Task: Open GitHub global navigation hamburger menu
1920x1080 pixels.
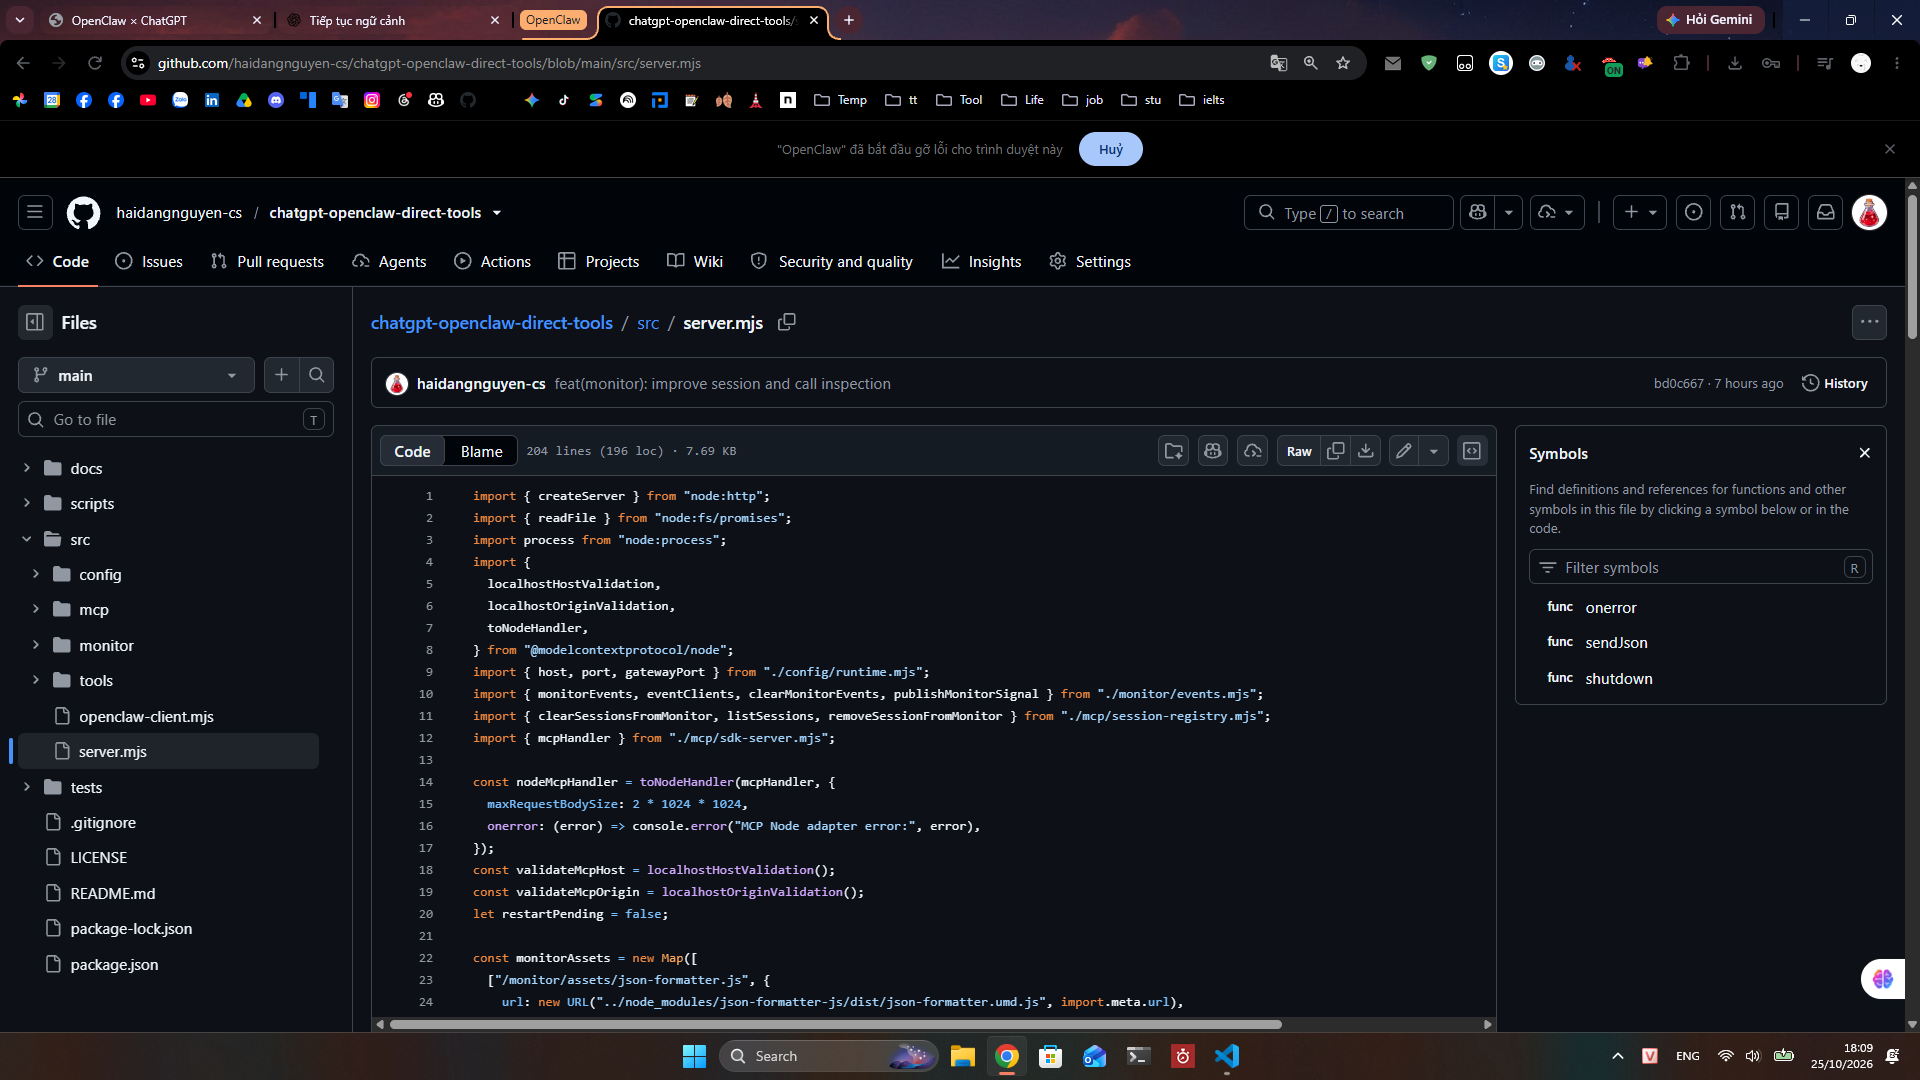Action: pos(35,212)
